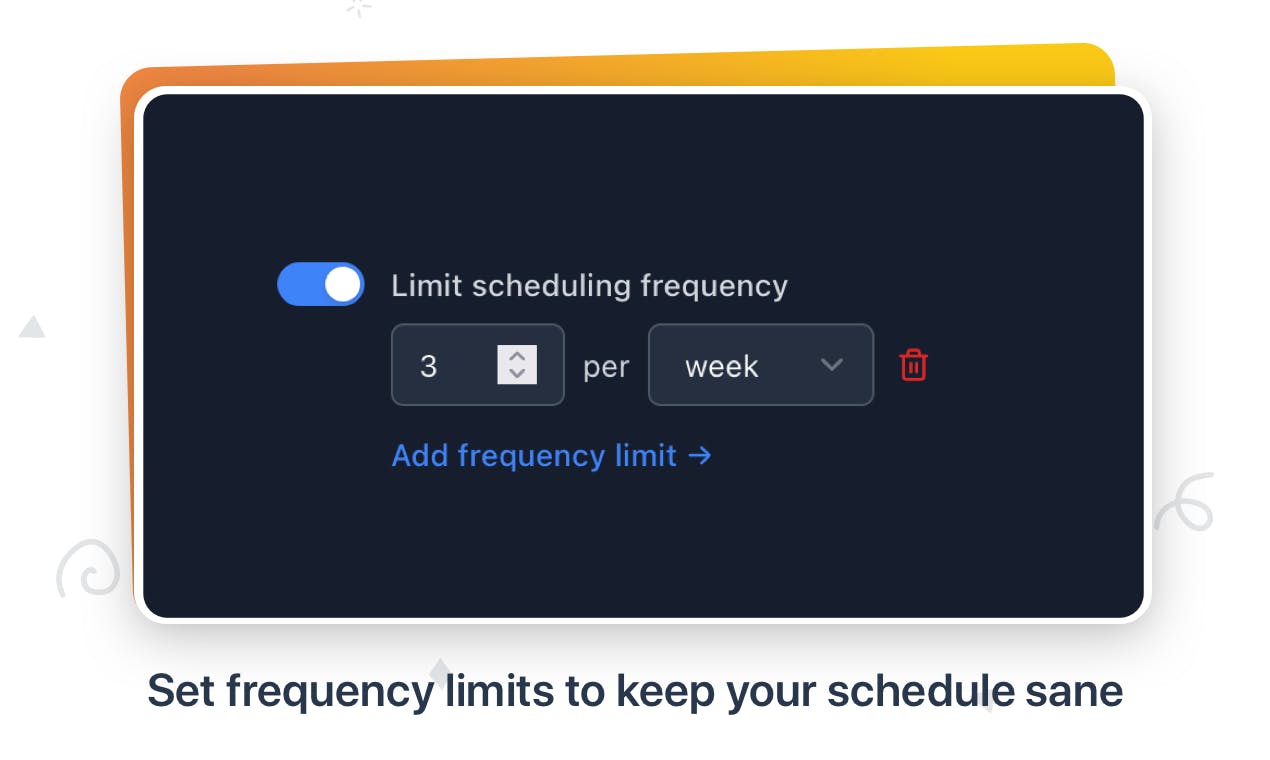The image size is (1270, 760).
Task: Toggle off the Limit scheduling frequency switch
Action: tap(321, 285)
